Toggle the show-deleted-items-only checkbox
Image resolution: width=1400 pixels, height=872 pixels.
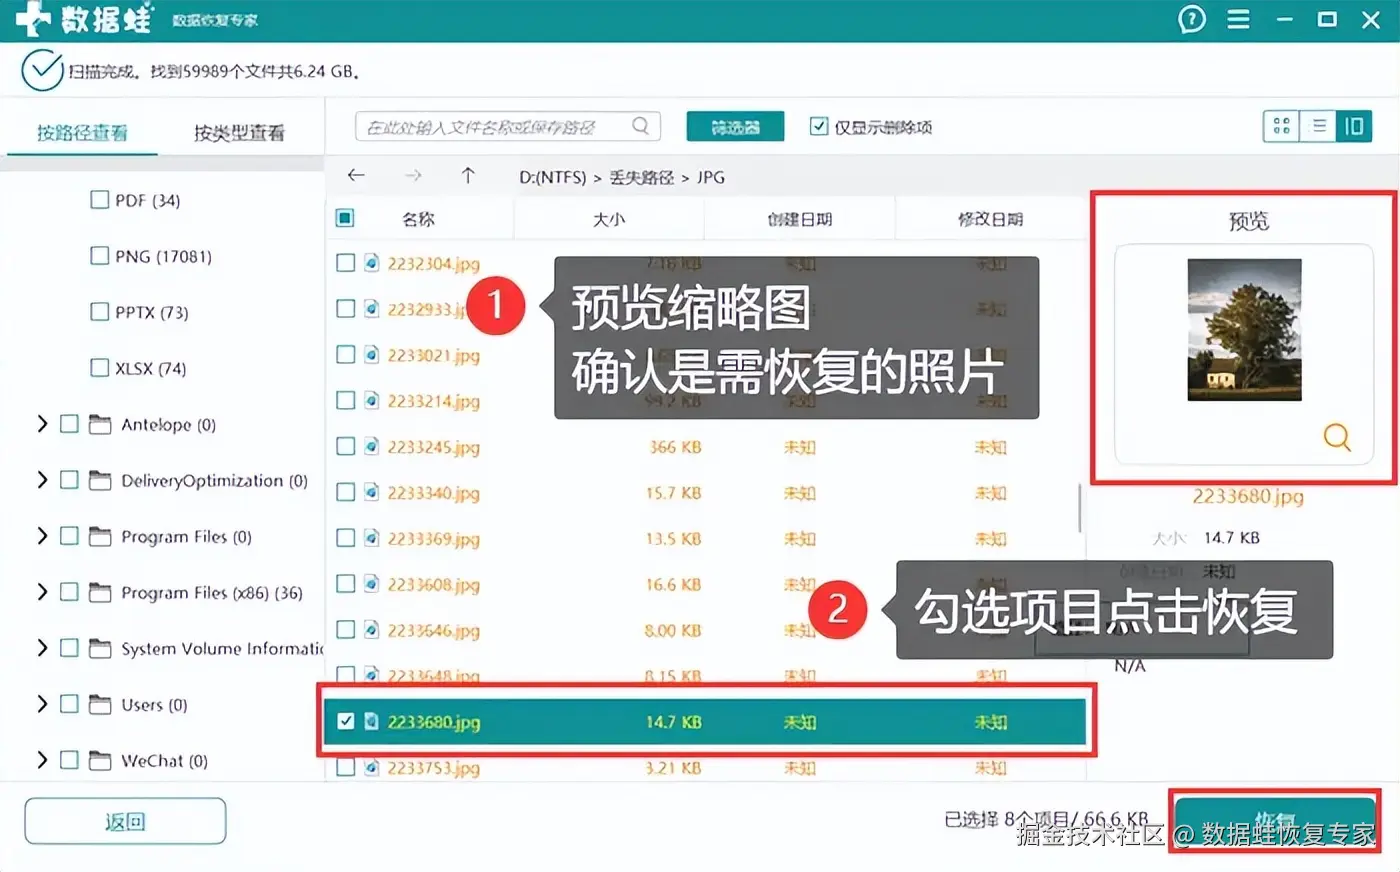[819, 126]
